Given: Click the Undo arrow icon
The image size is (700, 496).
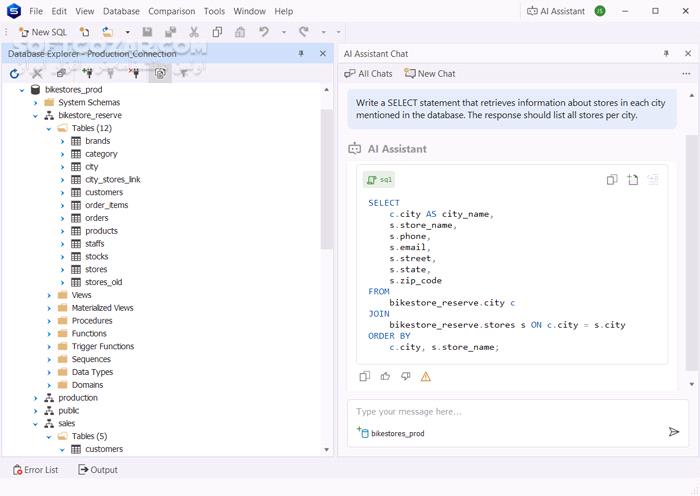Looking at the screenshot, I should (264, 32).
